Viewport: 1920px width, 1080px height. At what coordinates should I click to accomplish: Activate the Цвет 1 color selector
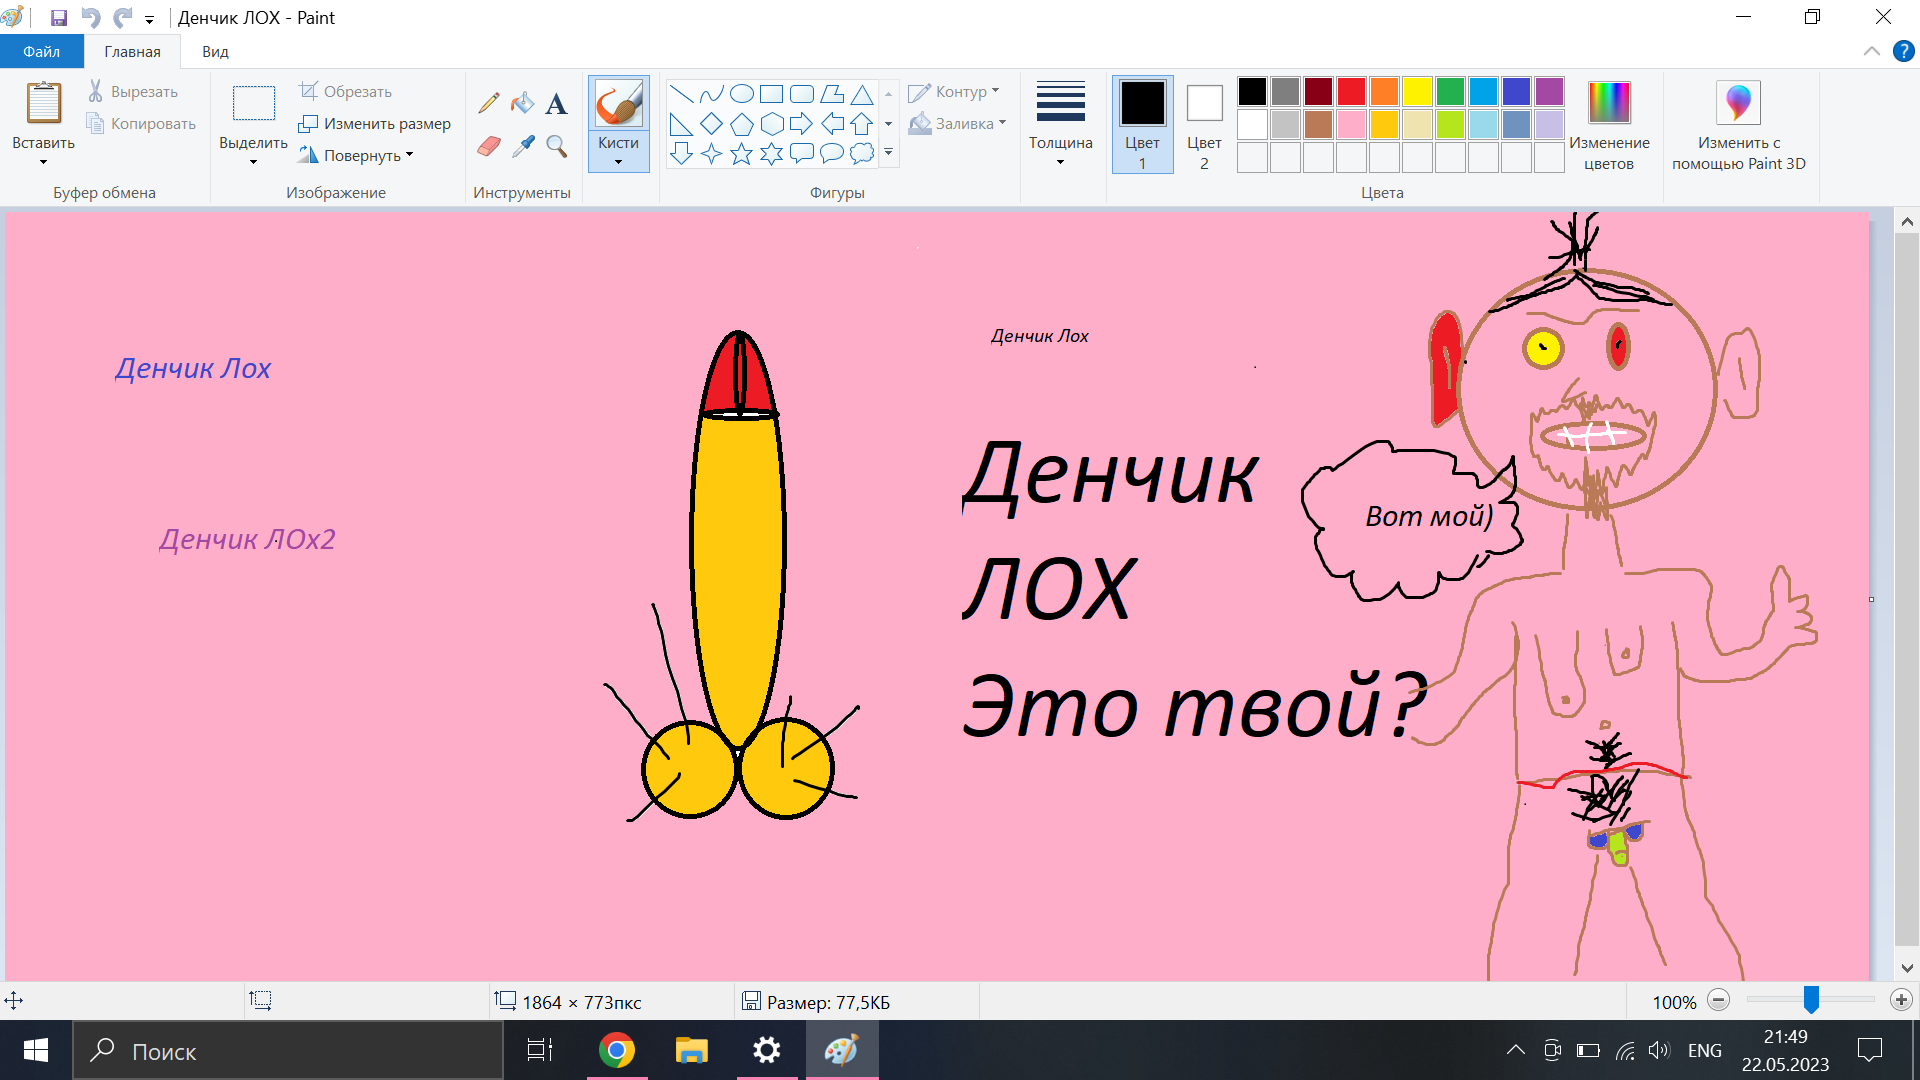1142,123
